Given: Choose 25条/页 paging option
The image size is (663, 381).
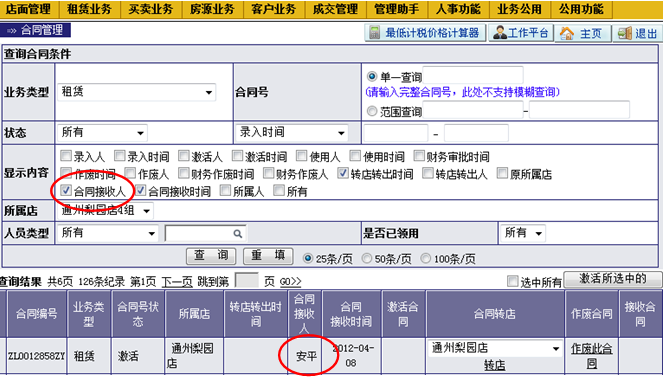Looking at the screenshot, I should point(308,258).
